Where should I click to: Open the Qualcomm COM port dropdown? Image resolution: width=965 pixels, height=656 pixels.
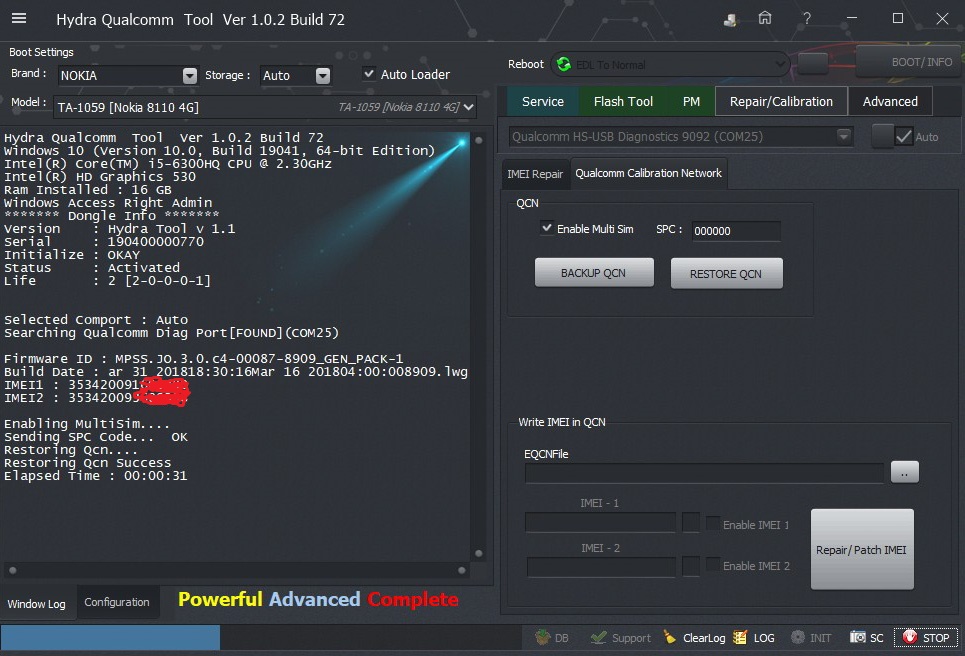[844, 136]
